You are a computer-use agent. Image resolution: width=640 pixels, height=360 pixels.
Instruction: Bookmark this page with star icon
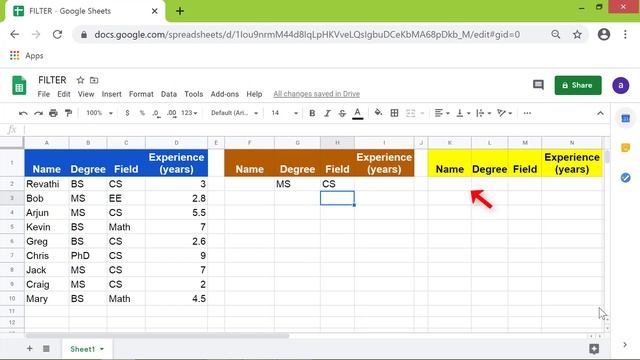point(577,35)
